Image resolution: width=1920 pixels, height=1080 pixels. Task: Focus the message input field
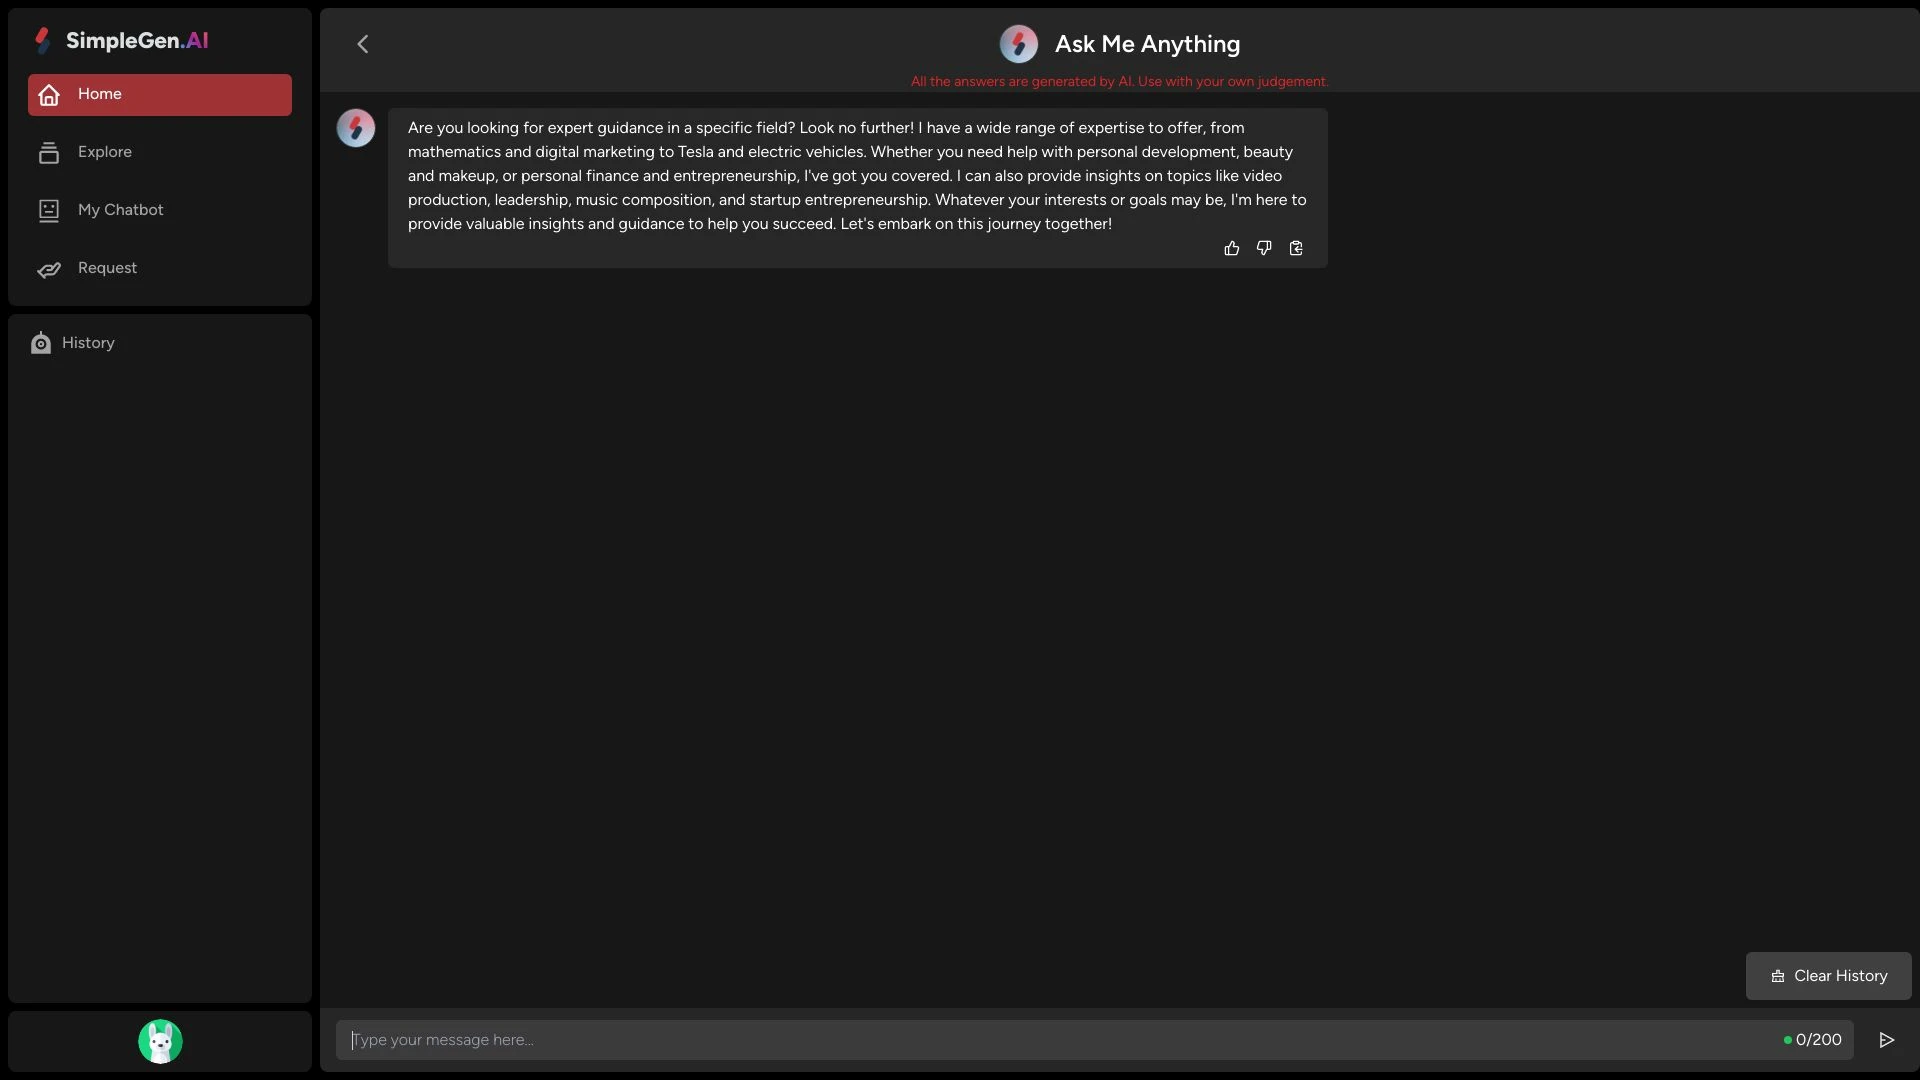pyautogui.click(x=1060, y=1040)
